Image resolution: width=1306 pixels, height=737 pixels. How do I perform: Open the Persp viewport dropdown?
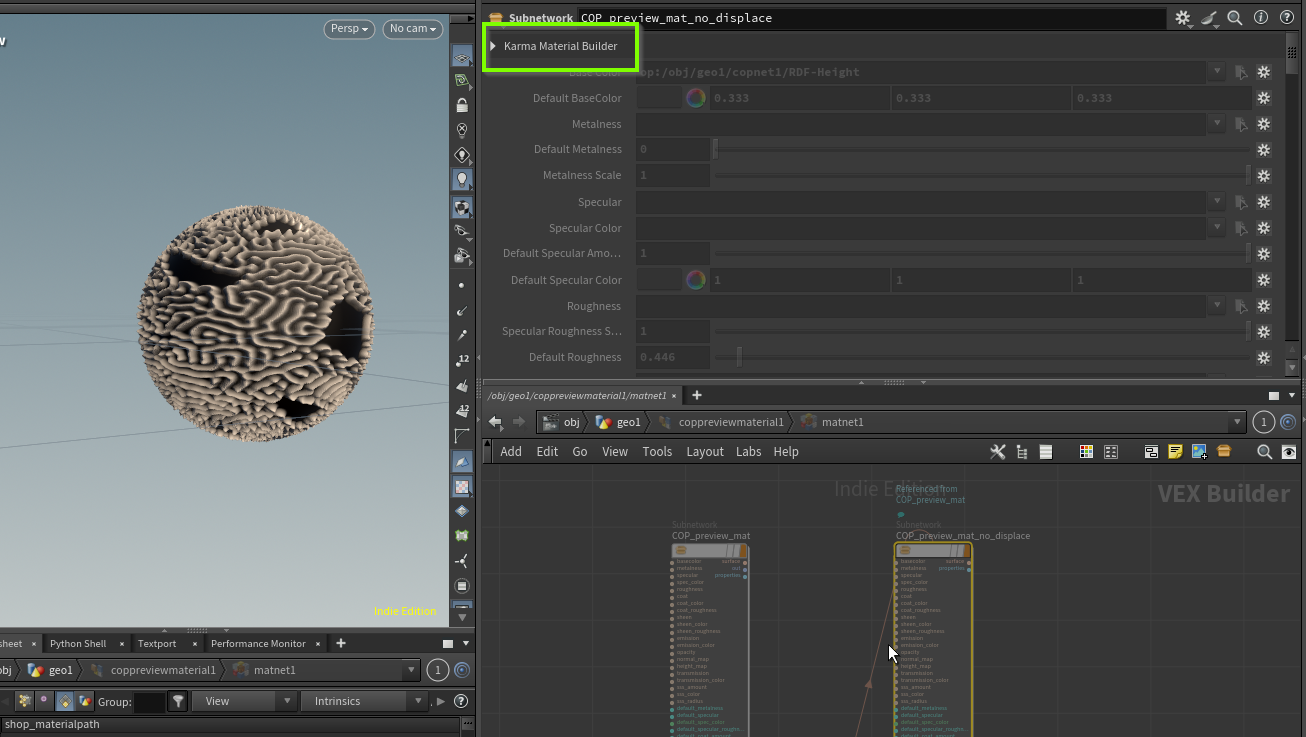(349, 29)
